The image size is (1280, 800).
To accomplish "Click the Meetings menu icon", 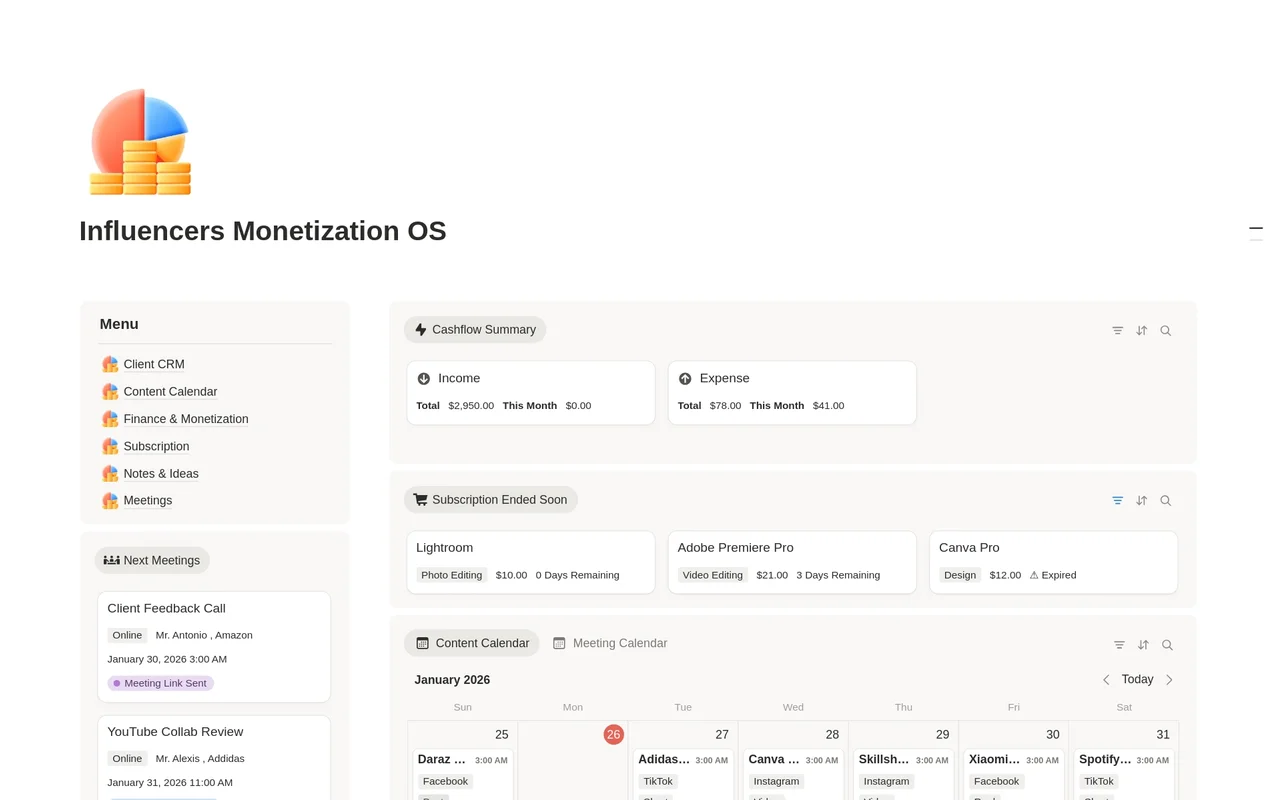I will pyautogui.click(x=110, y=500).
